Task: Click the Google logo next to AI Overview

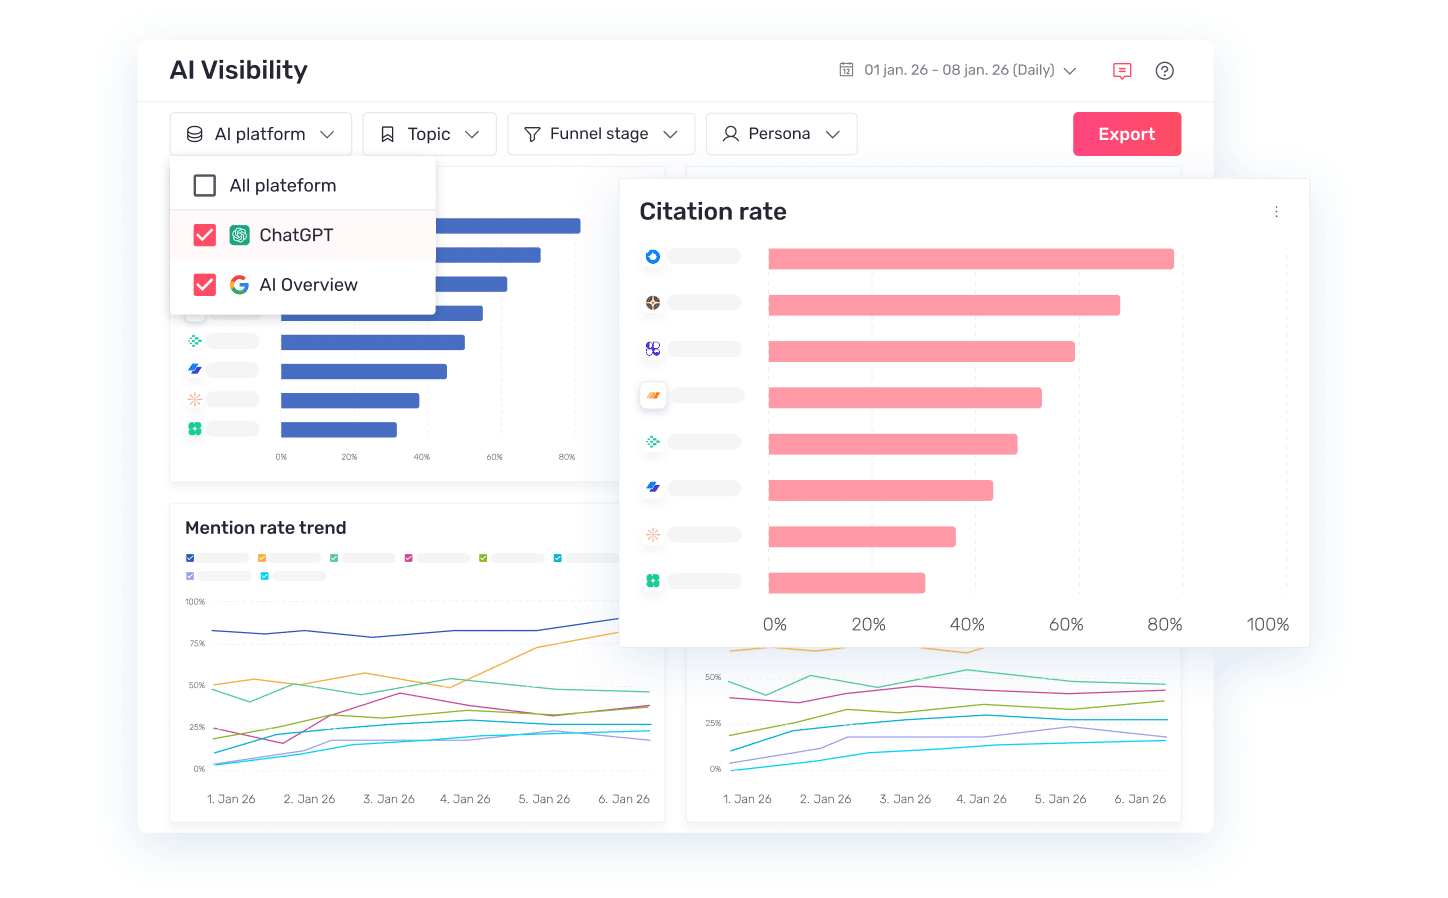Action: [239, 284]
